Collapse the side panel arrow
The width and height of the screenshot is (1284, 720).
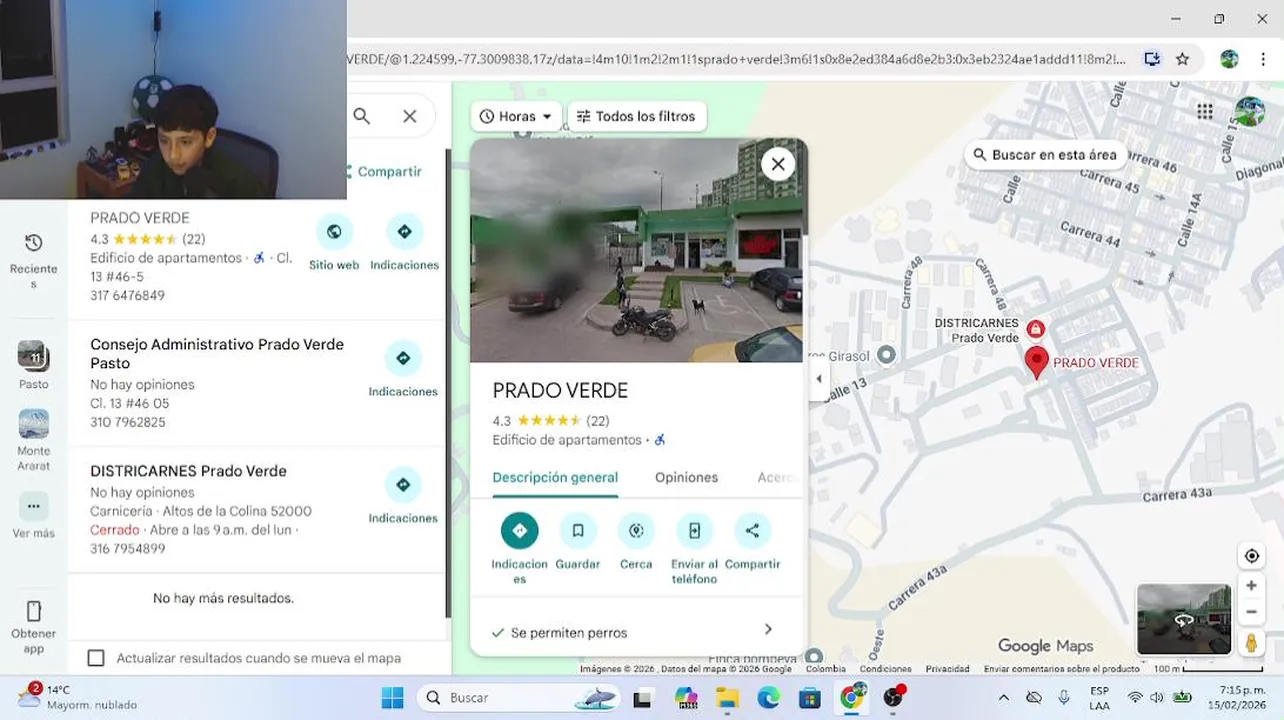(819, 379)
